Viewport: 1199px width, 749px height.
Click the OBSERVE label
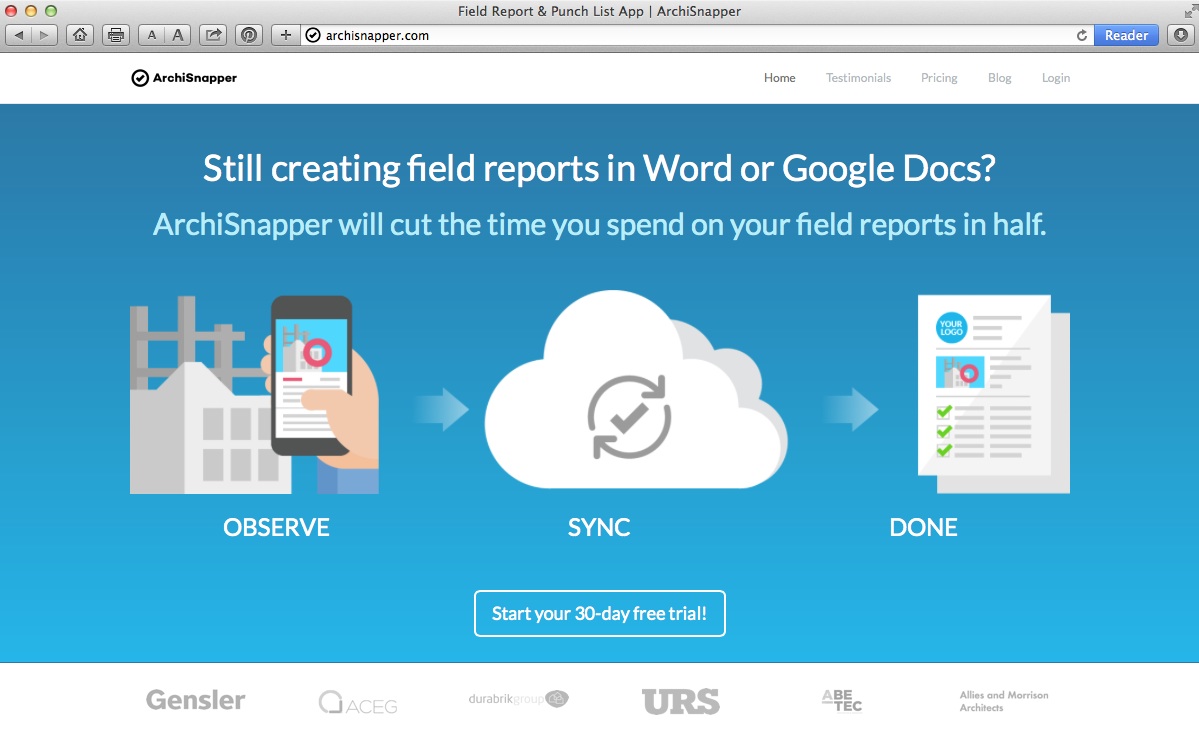[x=276, y=527]
